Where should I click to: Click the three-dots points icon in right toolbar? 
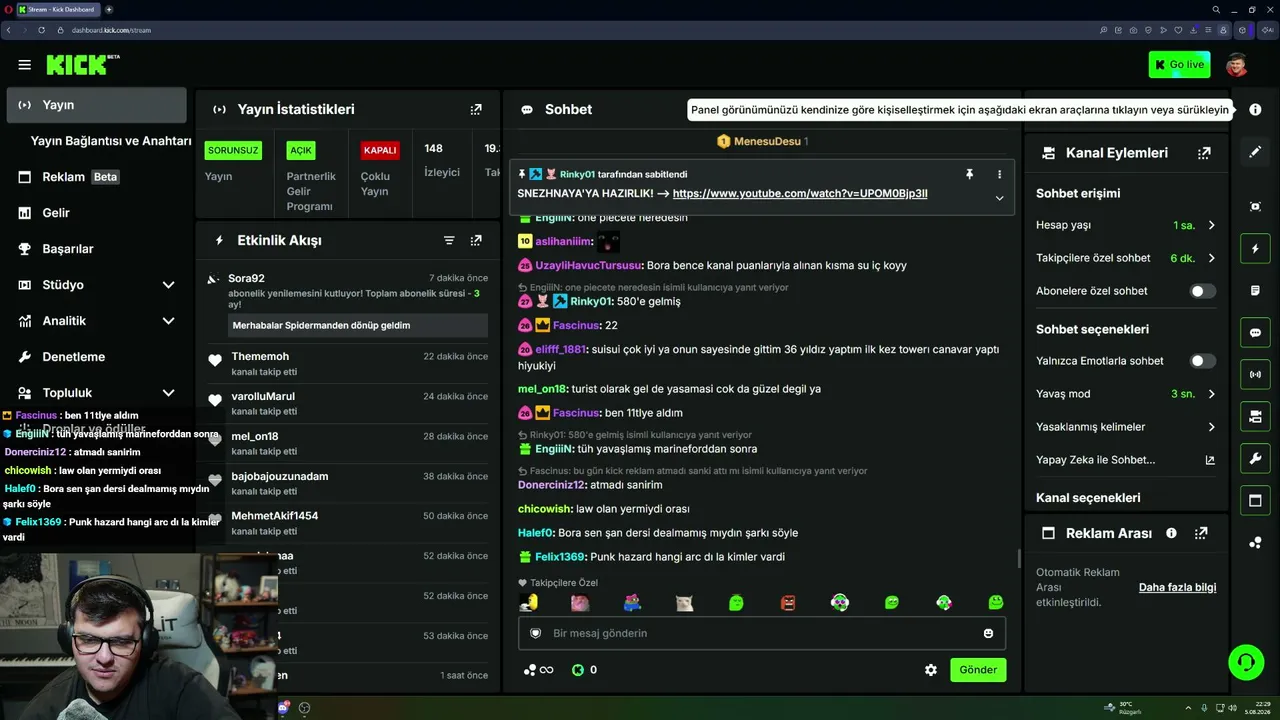click(1255, 543)
